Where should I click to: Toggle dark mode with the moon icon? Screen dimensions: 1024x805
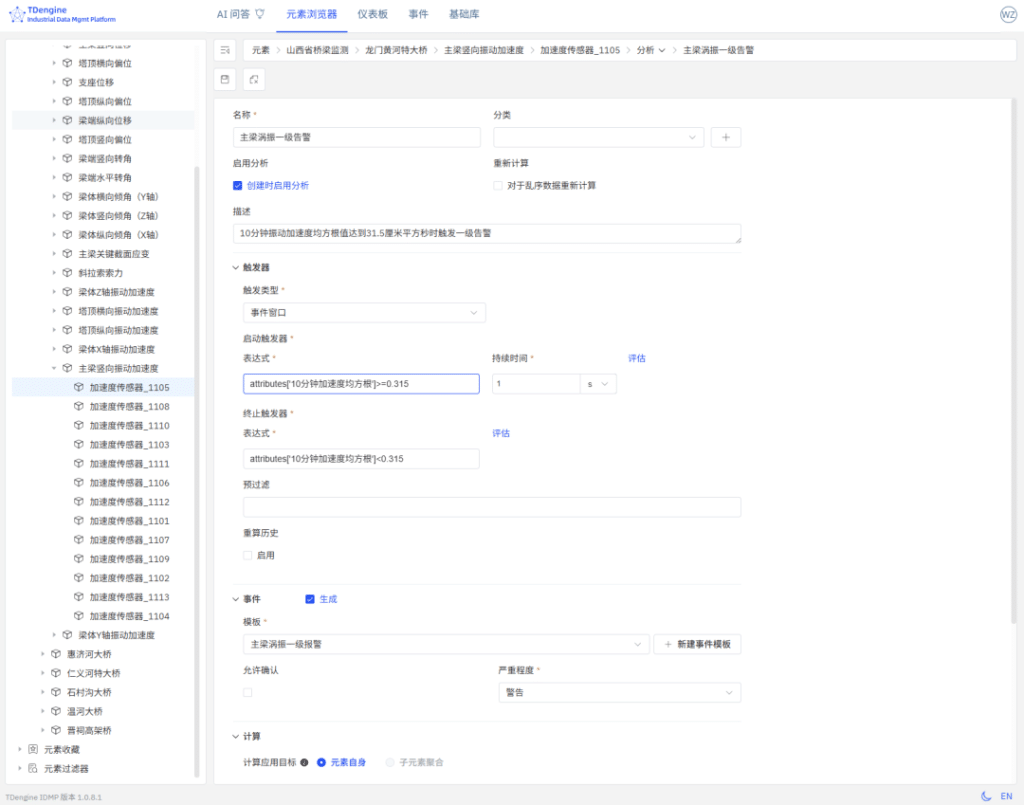point(986,796)
